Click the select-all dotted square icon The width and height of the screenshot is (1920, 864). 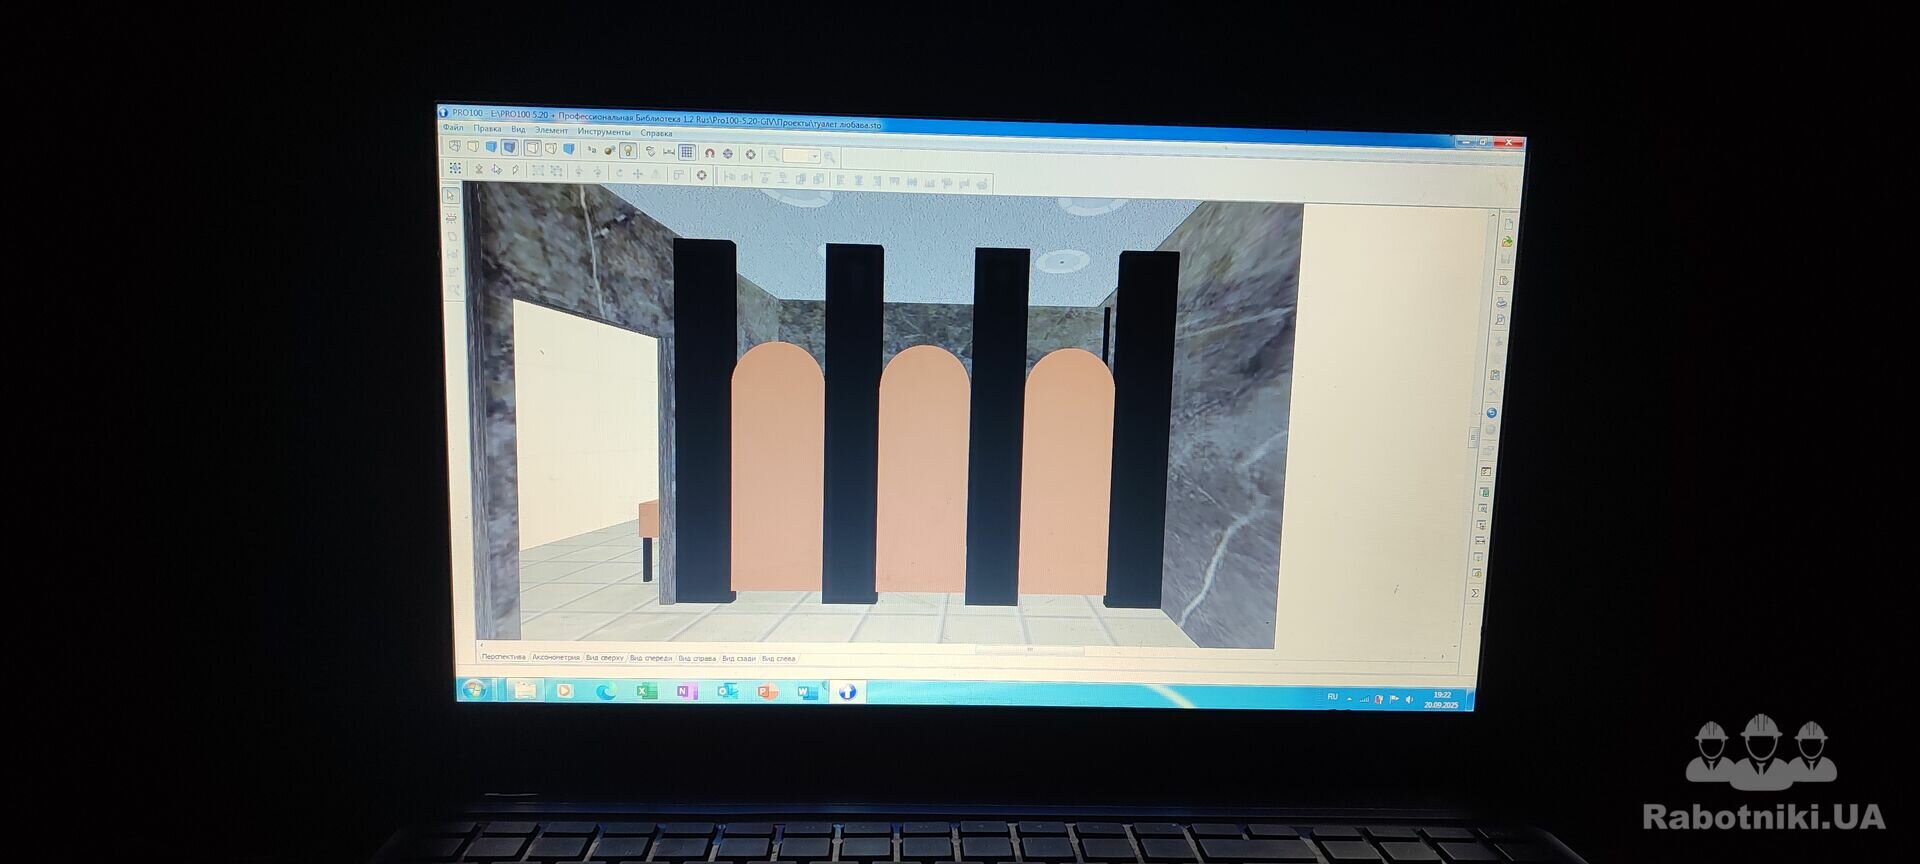(x=455, y=169)
